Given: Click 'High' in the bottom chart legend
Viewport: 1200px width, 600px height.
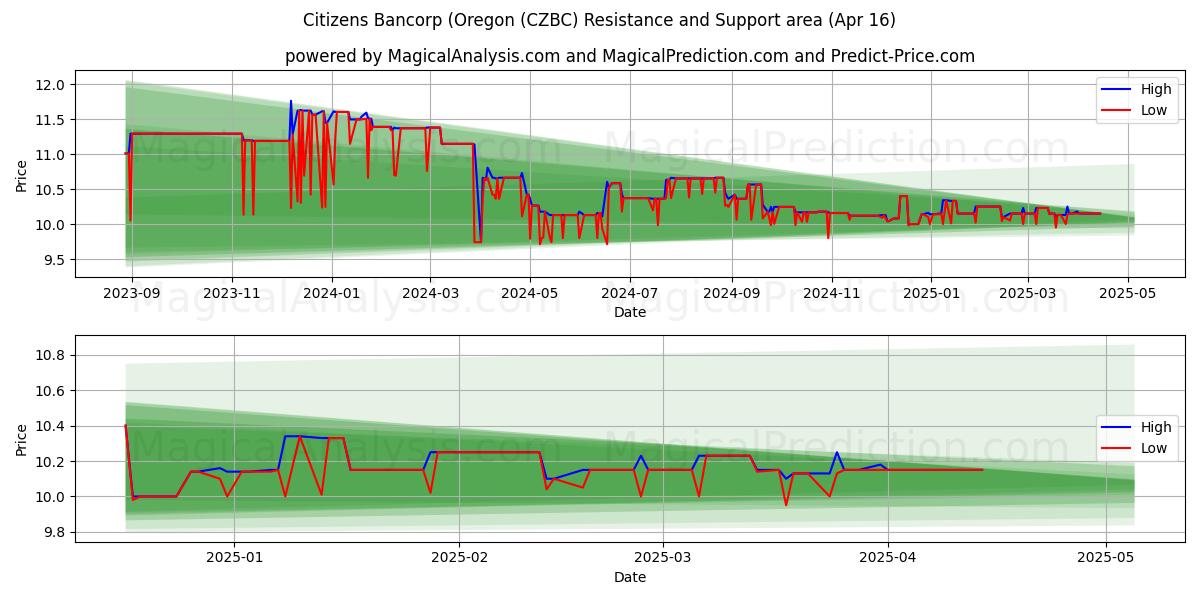Looking at the screenshot, I should coord(1156,427).
